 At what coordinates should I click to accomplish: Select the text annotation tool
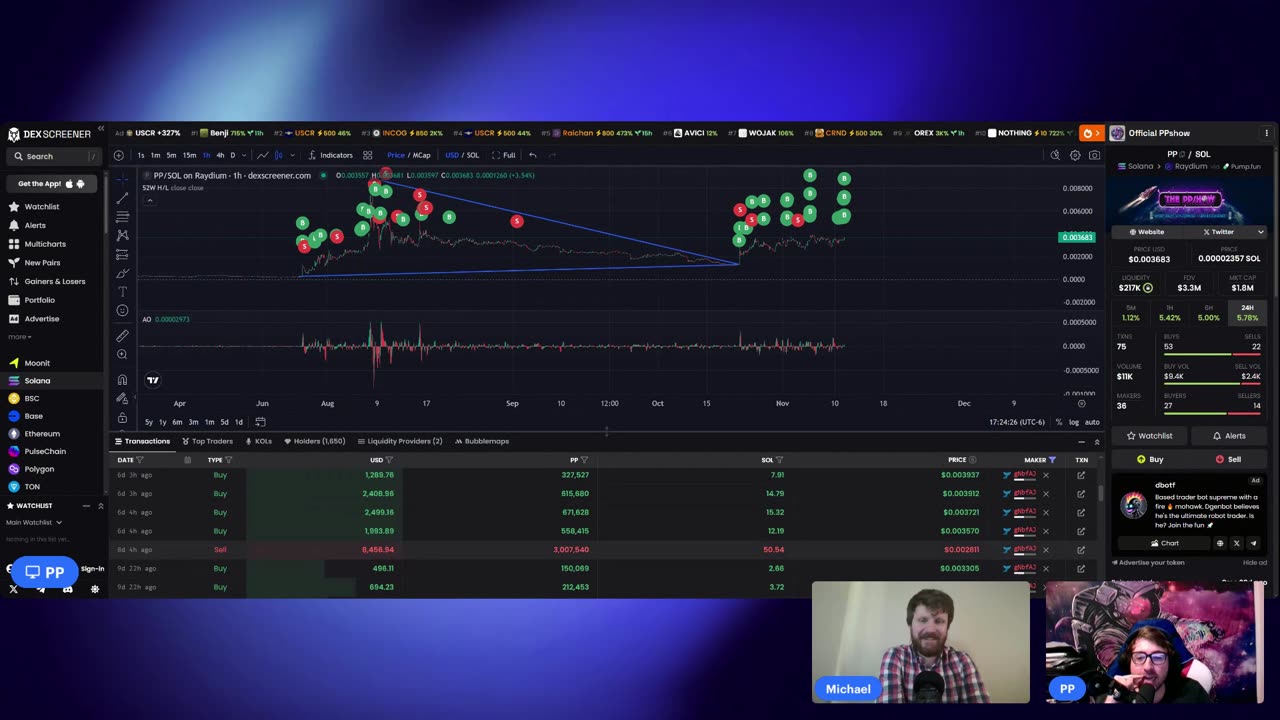[x=122, y=292]
